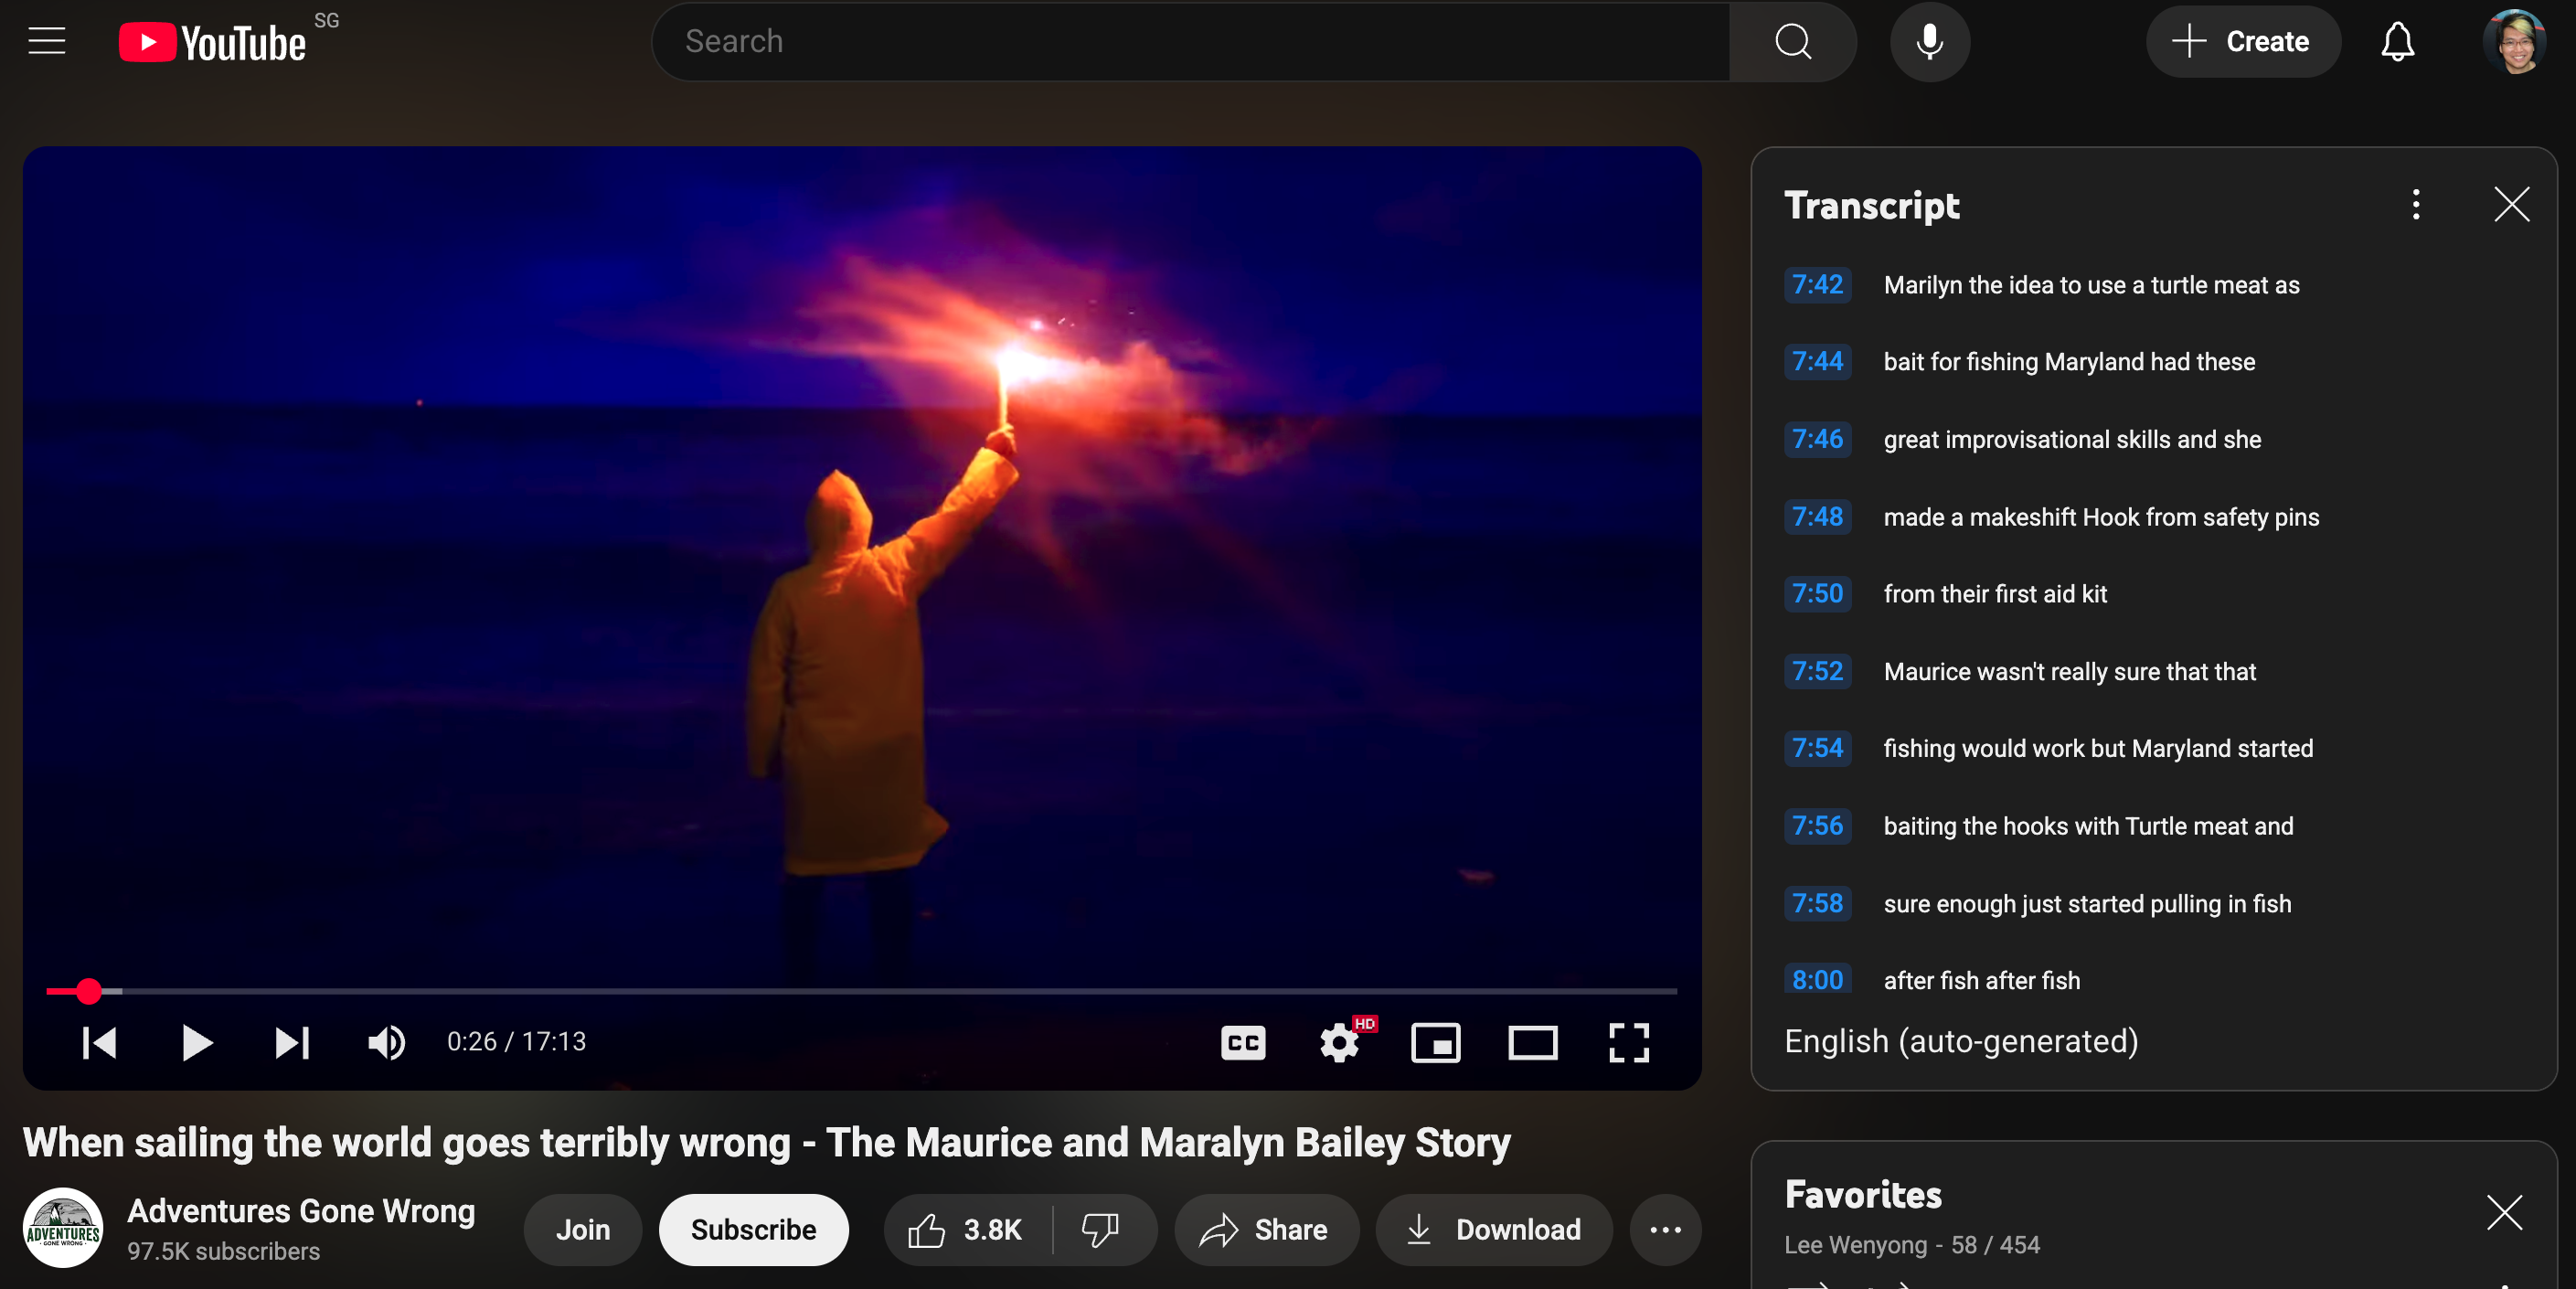Open more actions menu beside Download
Screen dimensions: 2576x1289
pos(1664,1229)
